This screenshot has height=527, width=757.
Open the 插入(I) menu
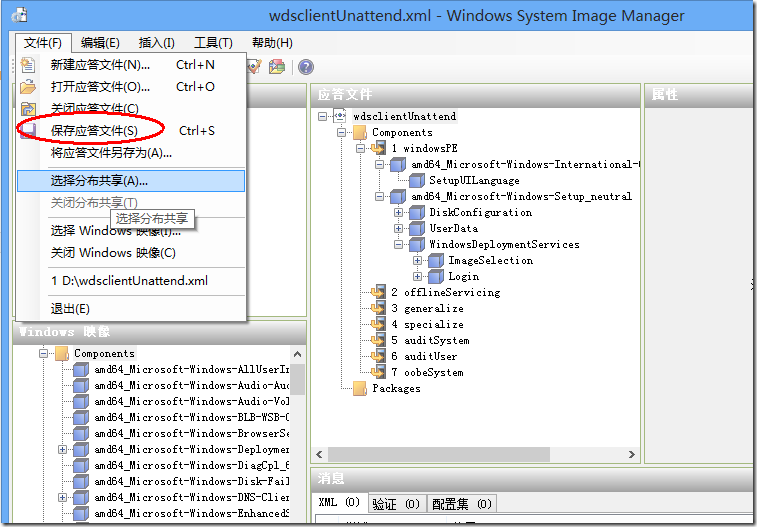[156, 43]
